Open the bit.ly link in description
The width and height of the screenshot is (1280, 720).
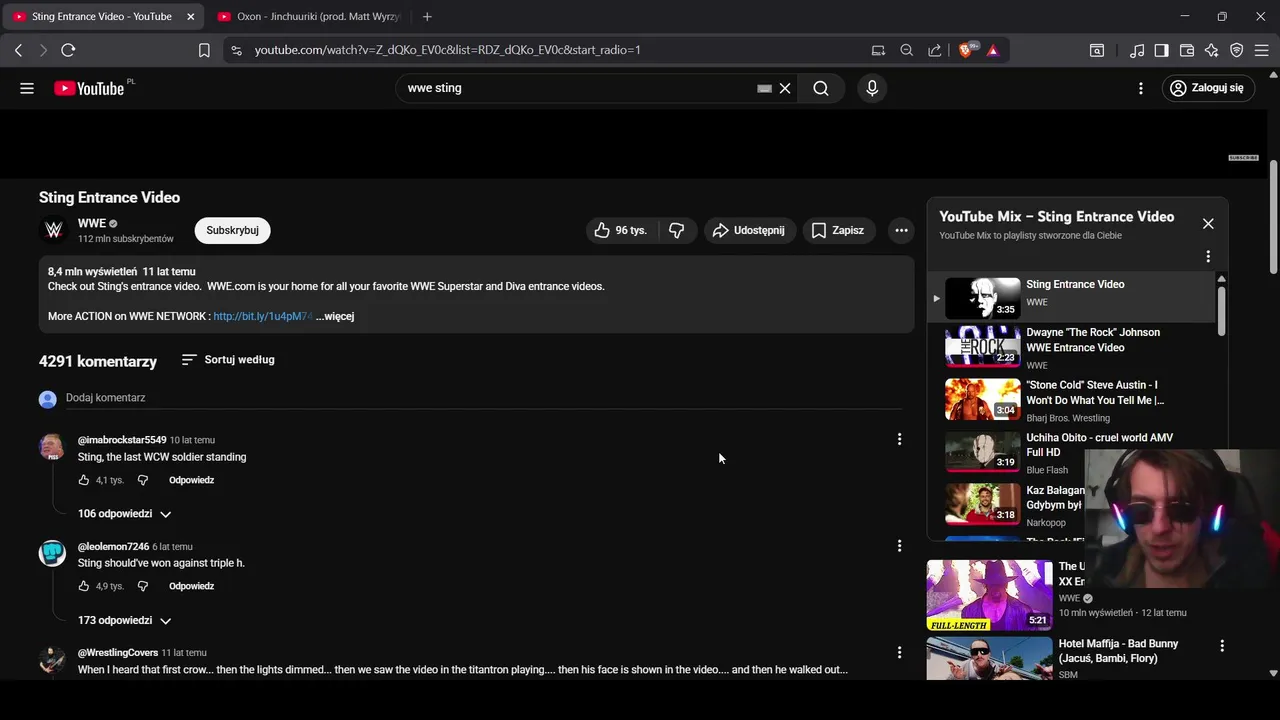[x=263, y=316]
